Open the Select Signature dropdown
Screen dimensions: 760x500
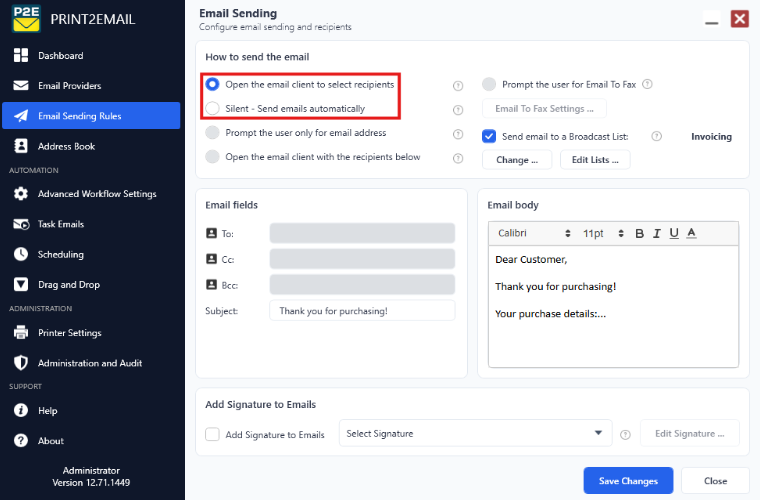pyautogui.click(x=475, y=433)
